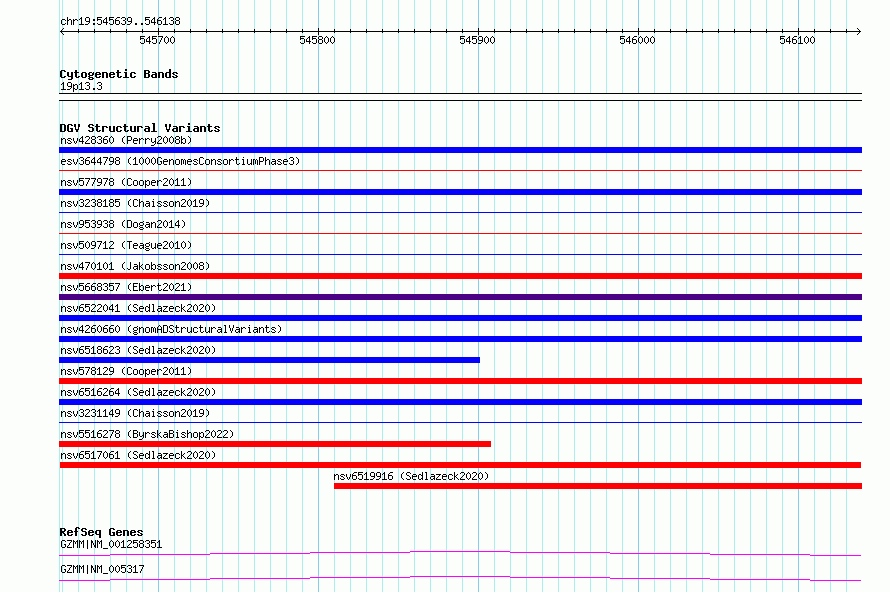
Task: Click the 546100 ruler position
Action: [x=797, y=40]
